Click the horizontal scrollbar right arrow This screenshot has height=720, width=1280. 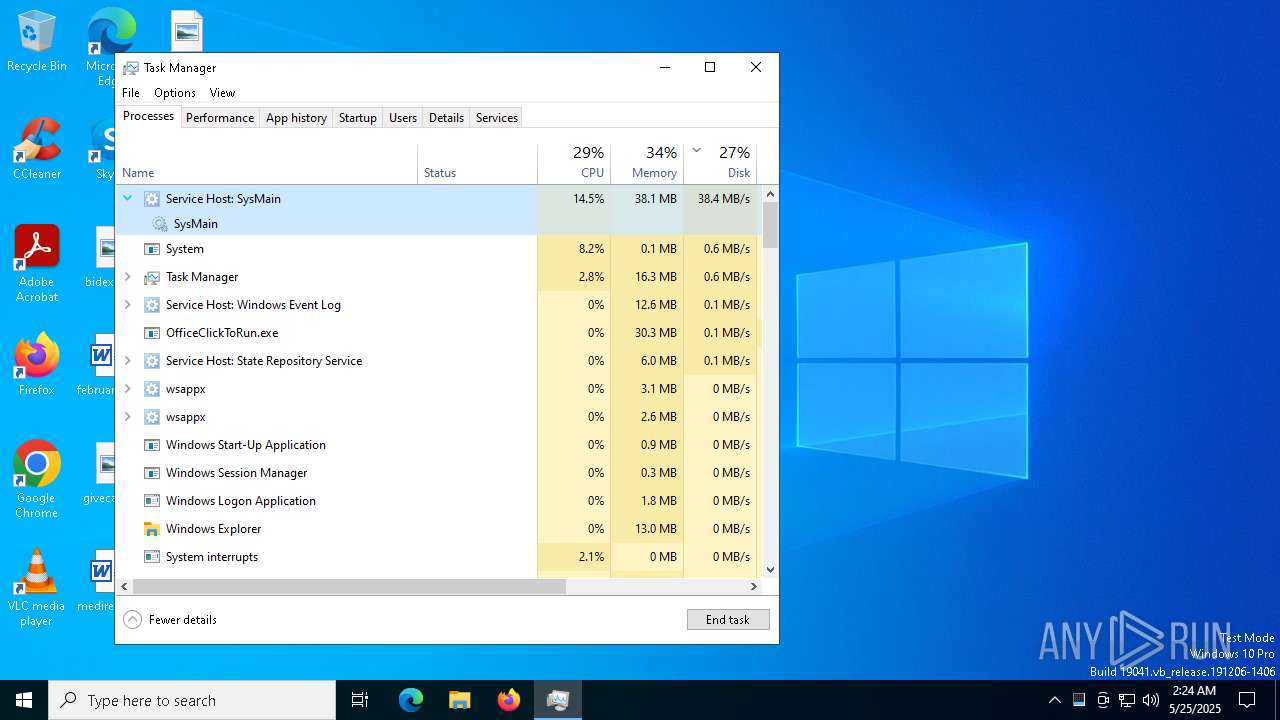point(754,587)
